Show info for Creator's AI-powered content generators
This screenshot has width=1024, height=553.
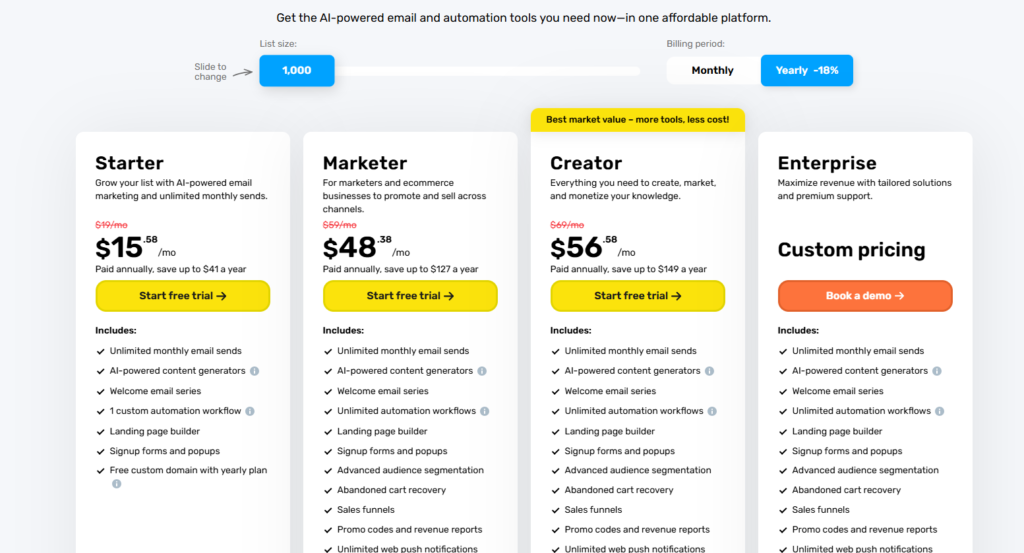click(709, 371)
